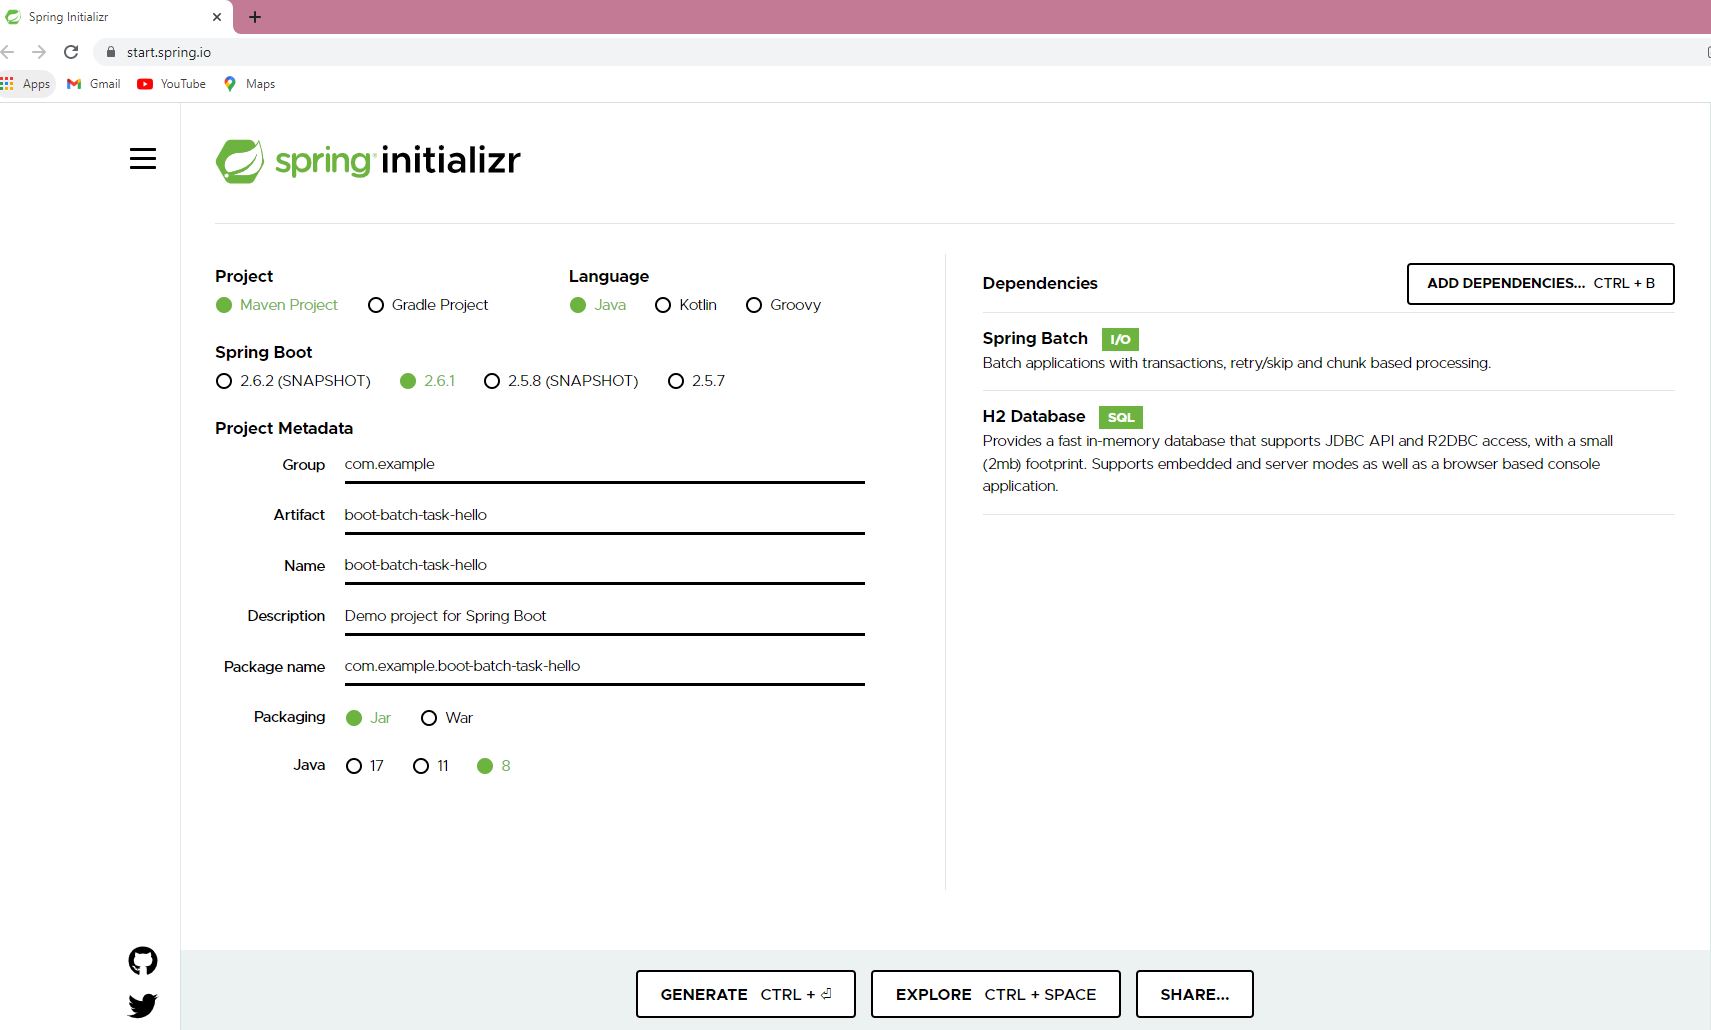Click the Name input field
The image size is (1711, 1030).
[604, 565]
